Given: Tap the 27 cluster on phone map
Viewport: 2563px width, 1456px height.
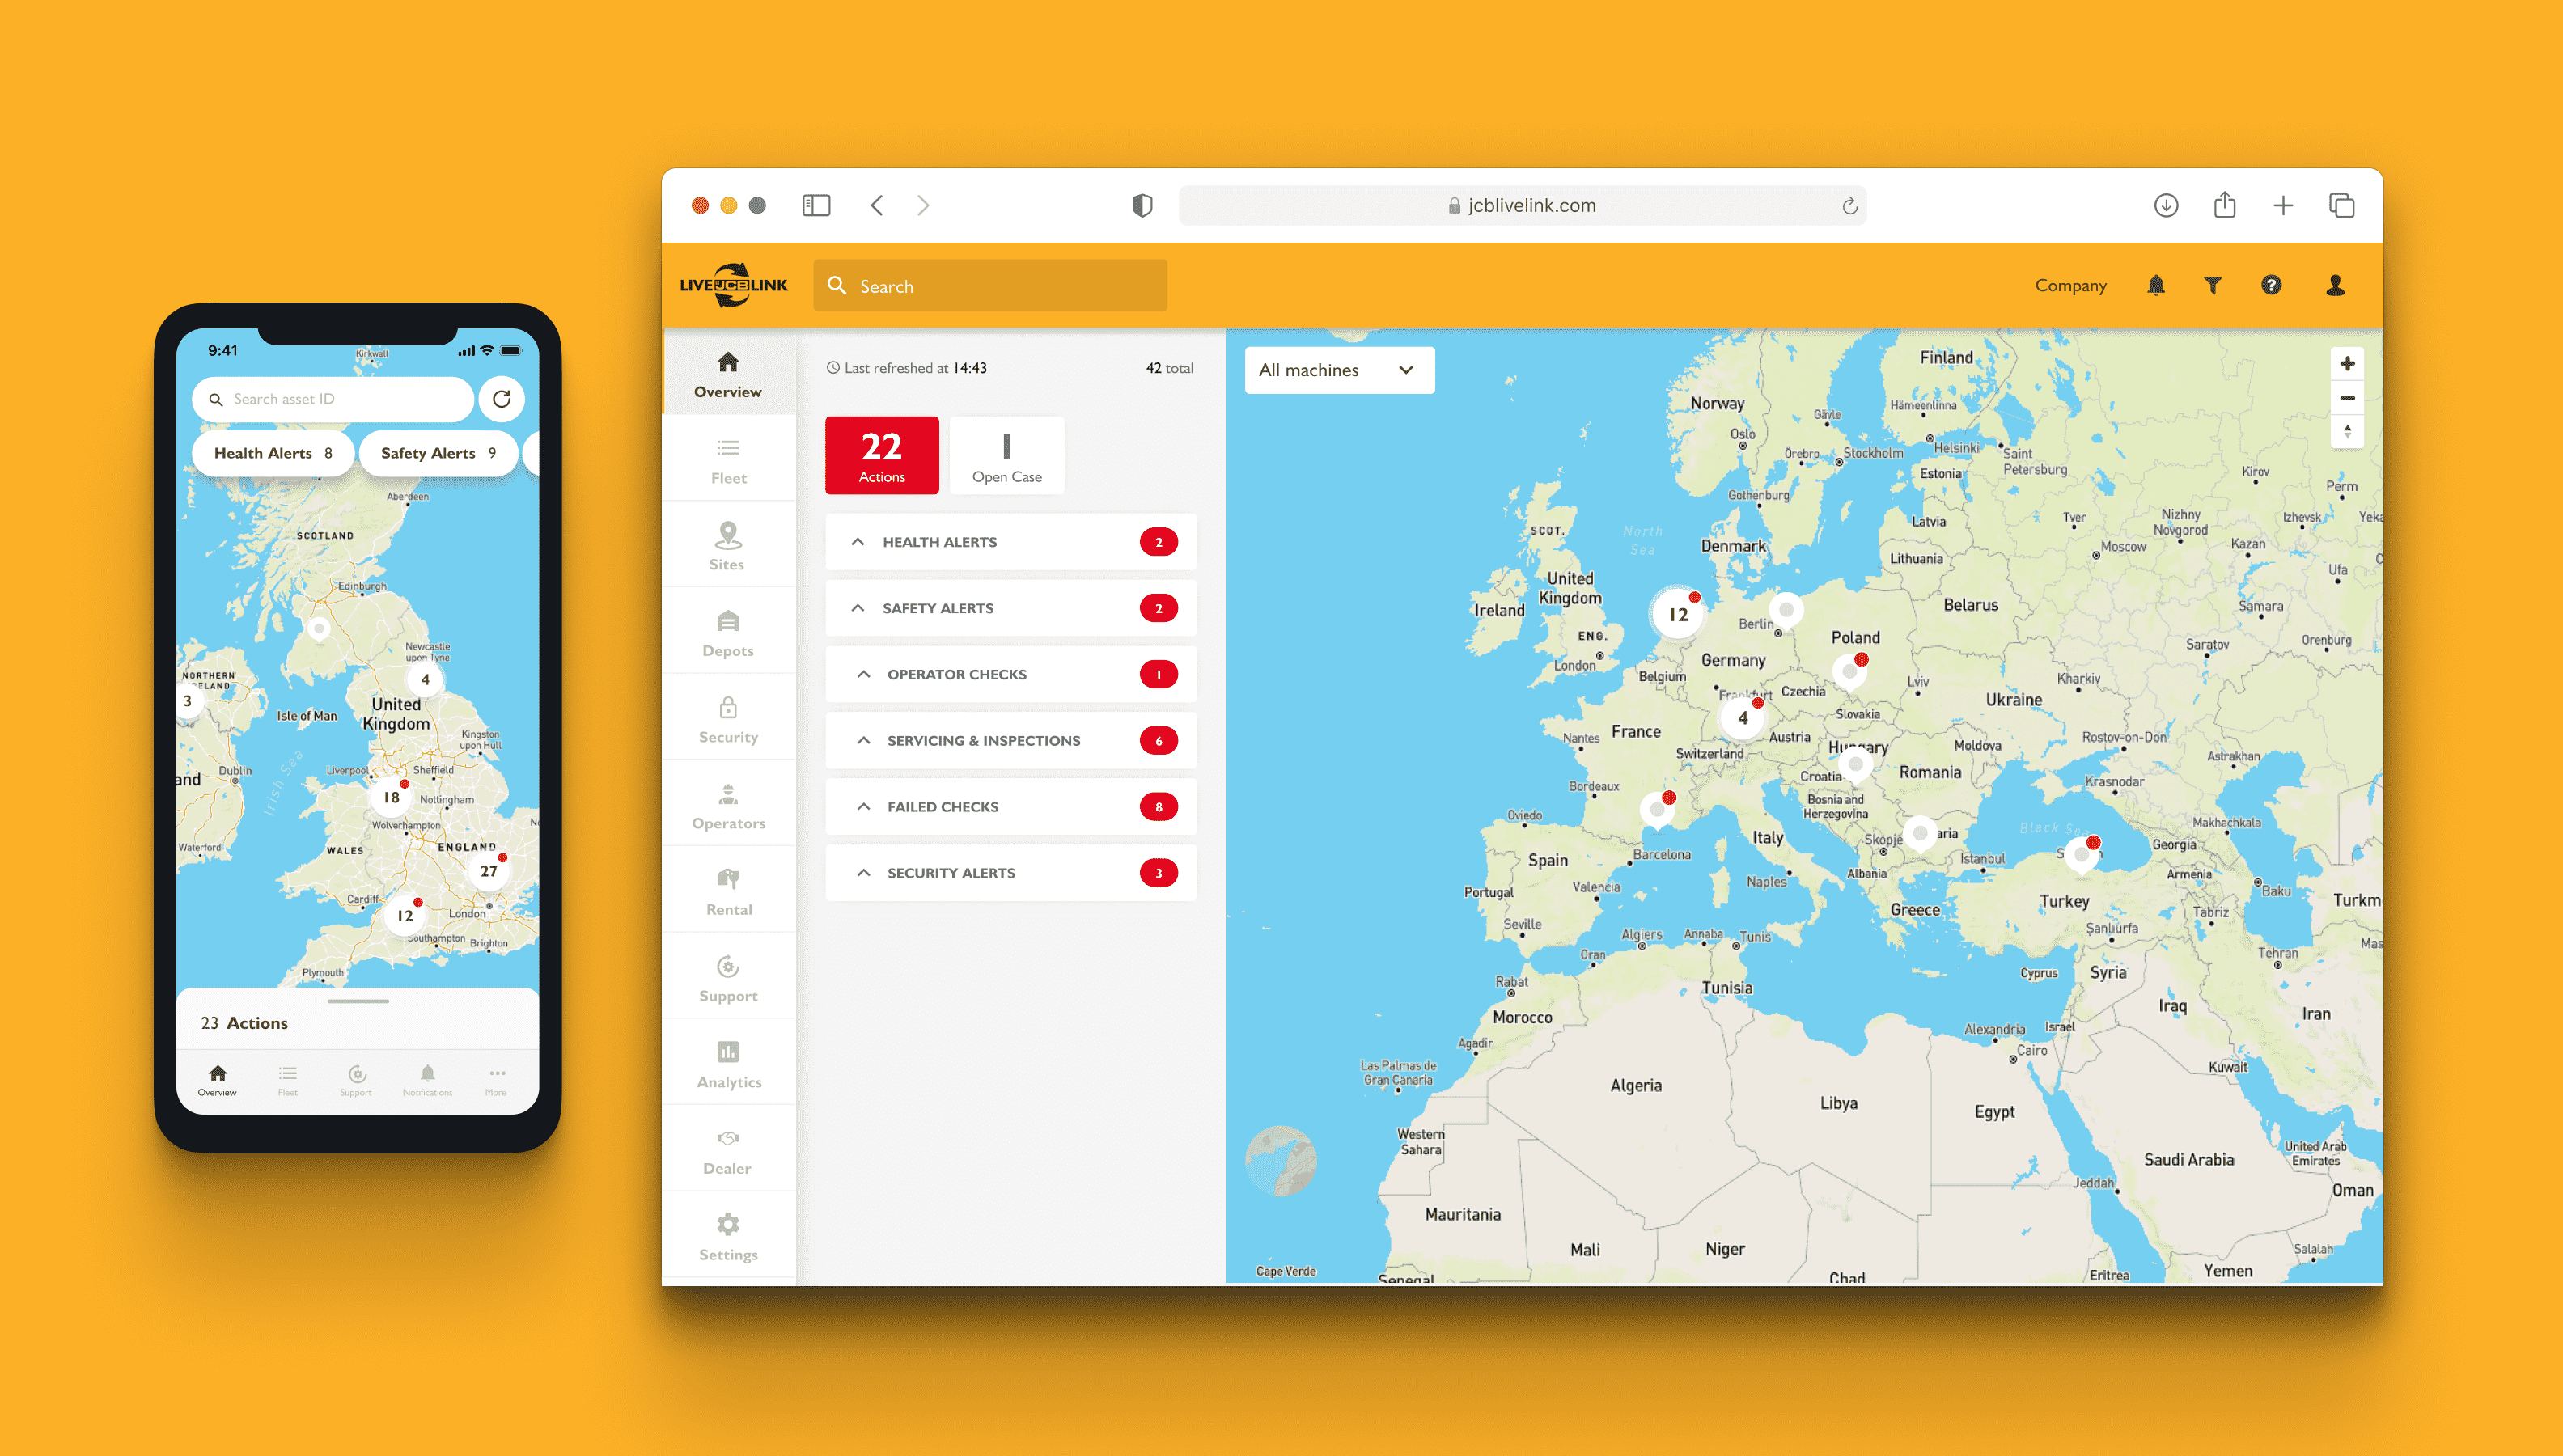Looking at the screenshot, I should point(488,871).
